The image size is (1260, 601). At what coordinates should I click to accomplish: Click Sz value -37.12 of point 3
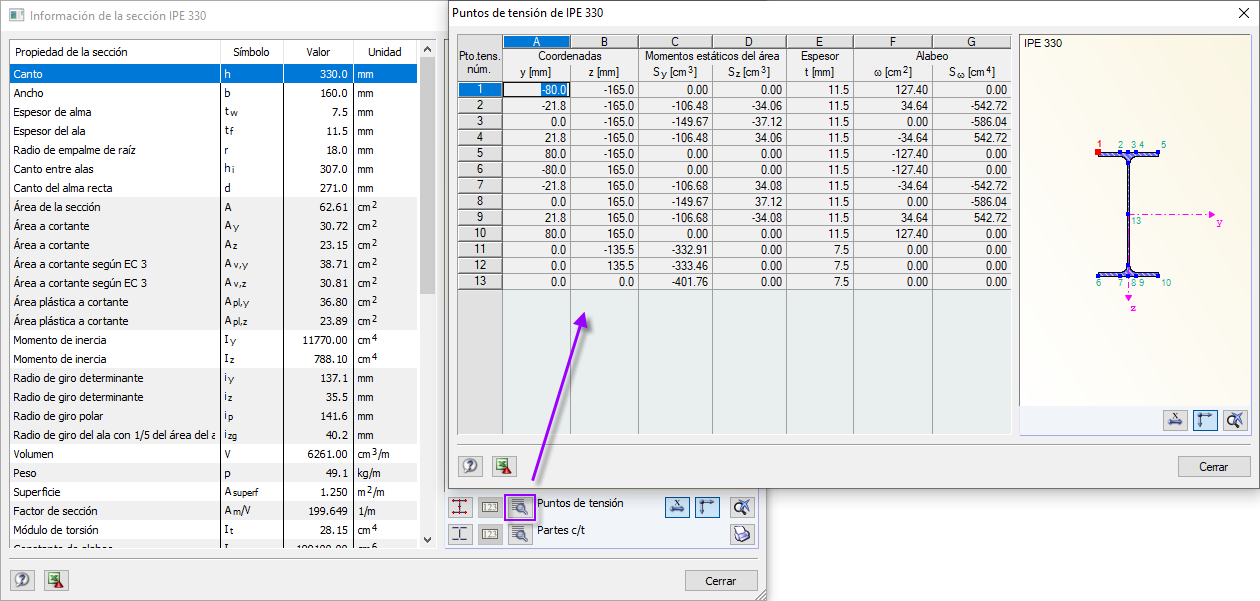click(749, 121)
